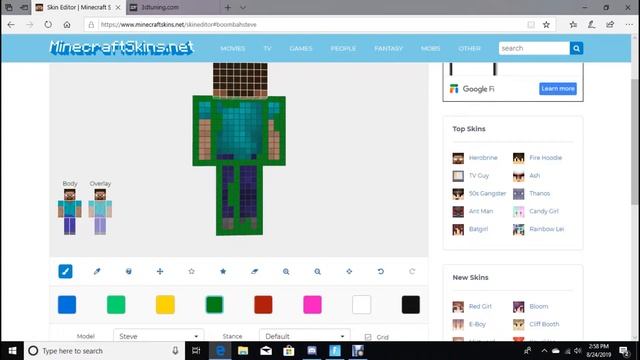The image size is (640, 360).
Task: Select the paintbrush tool
Action: [65, 271]
